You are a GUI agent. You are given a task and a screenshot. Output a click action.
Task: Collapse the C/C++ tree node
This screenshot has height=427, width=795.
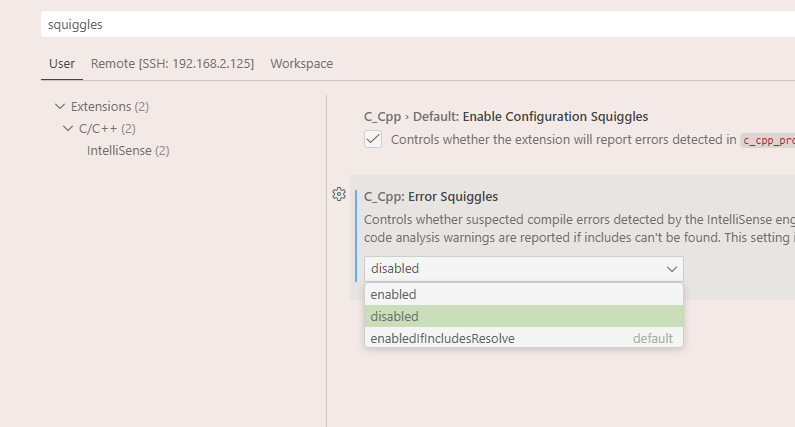point(69,128)
